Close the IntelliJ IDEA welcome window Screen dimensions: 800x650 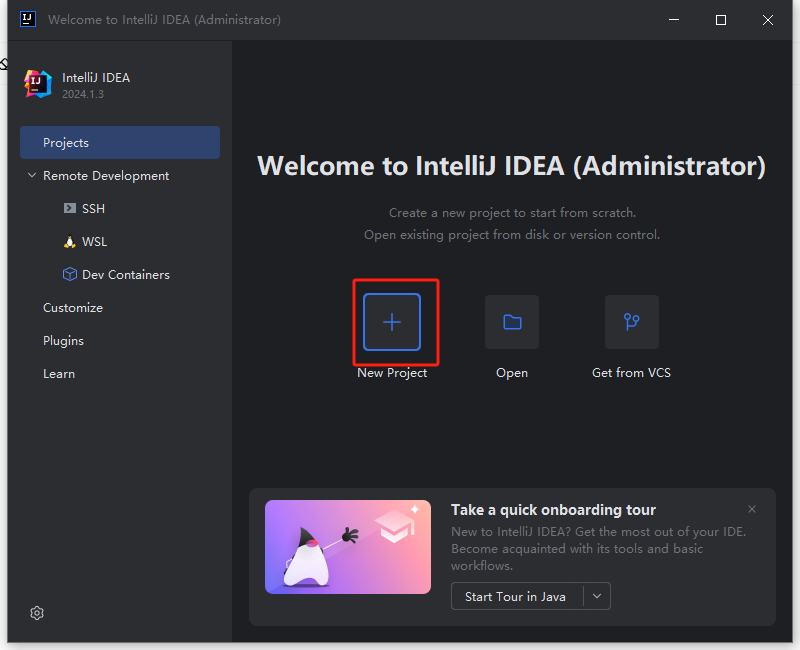click(x=767, y=20)
